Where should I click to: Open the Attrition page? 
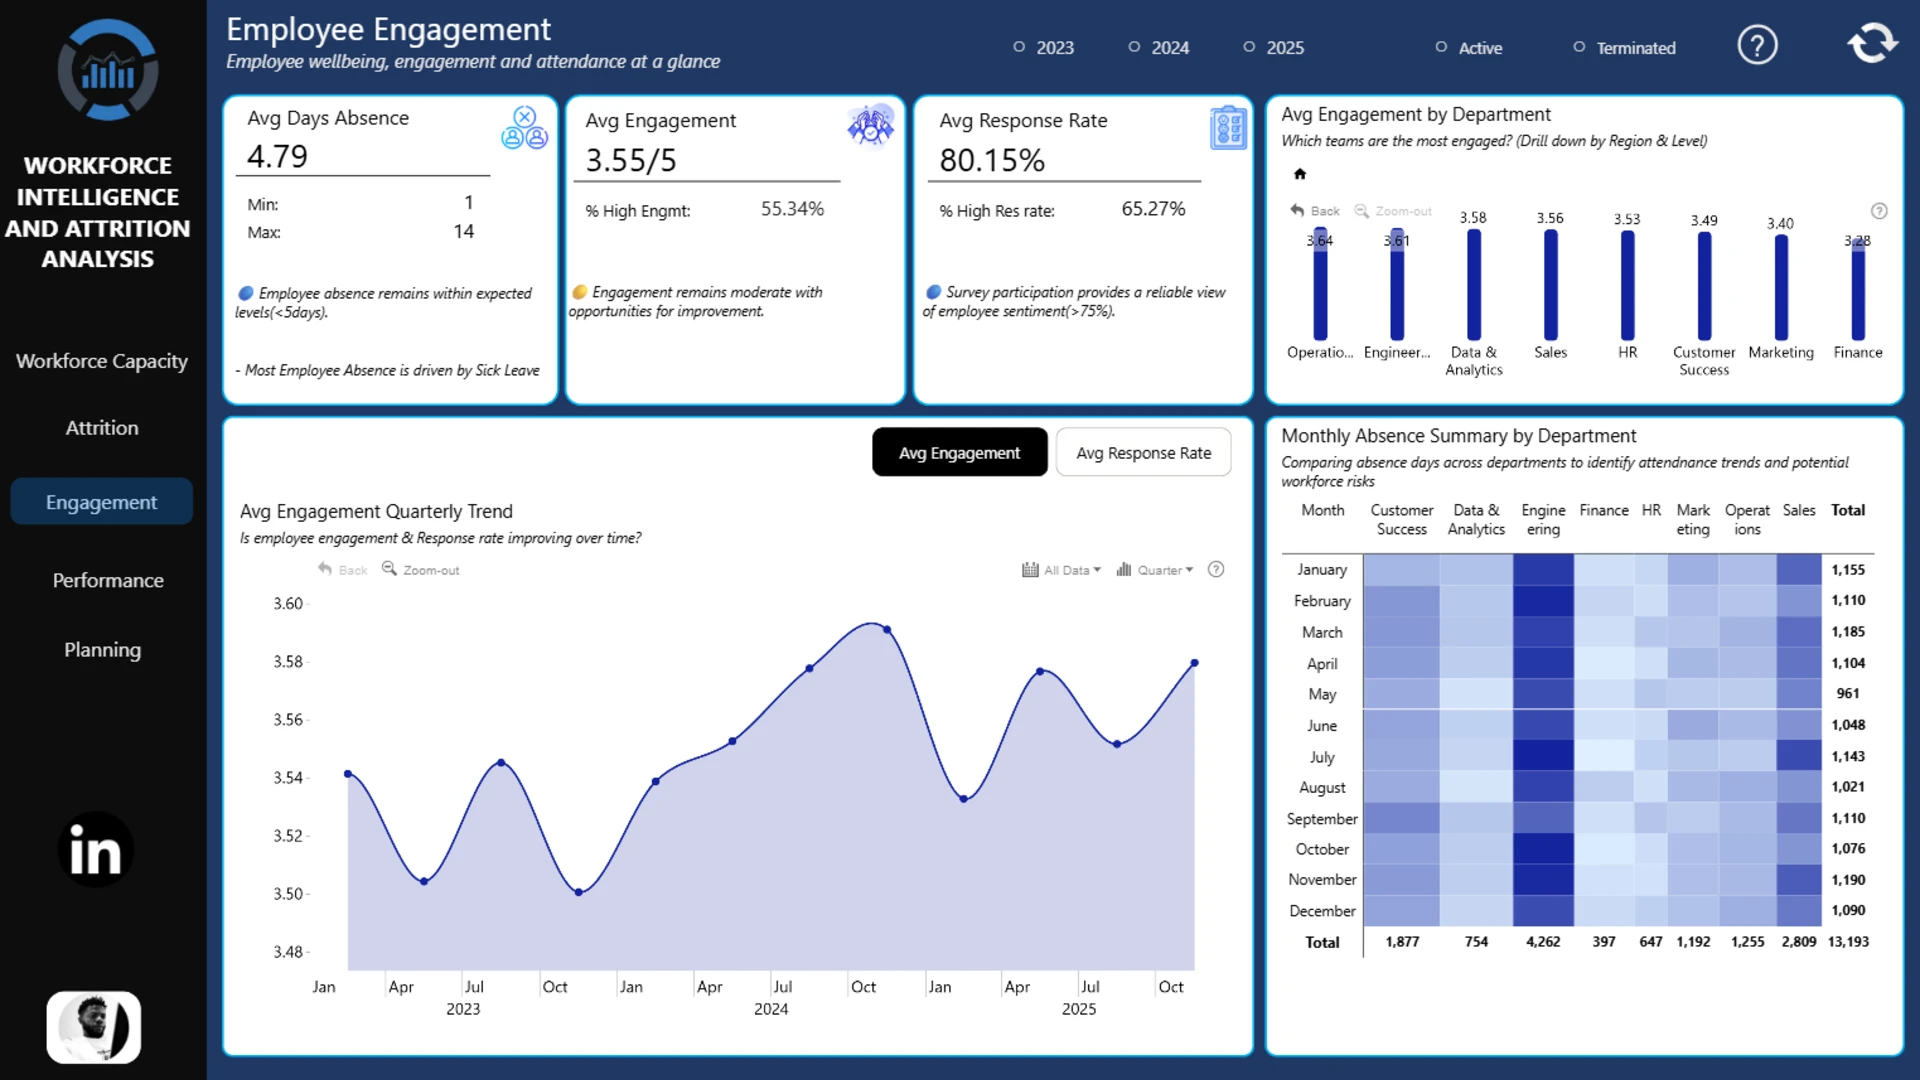[x=102, y=428]
